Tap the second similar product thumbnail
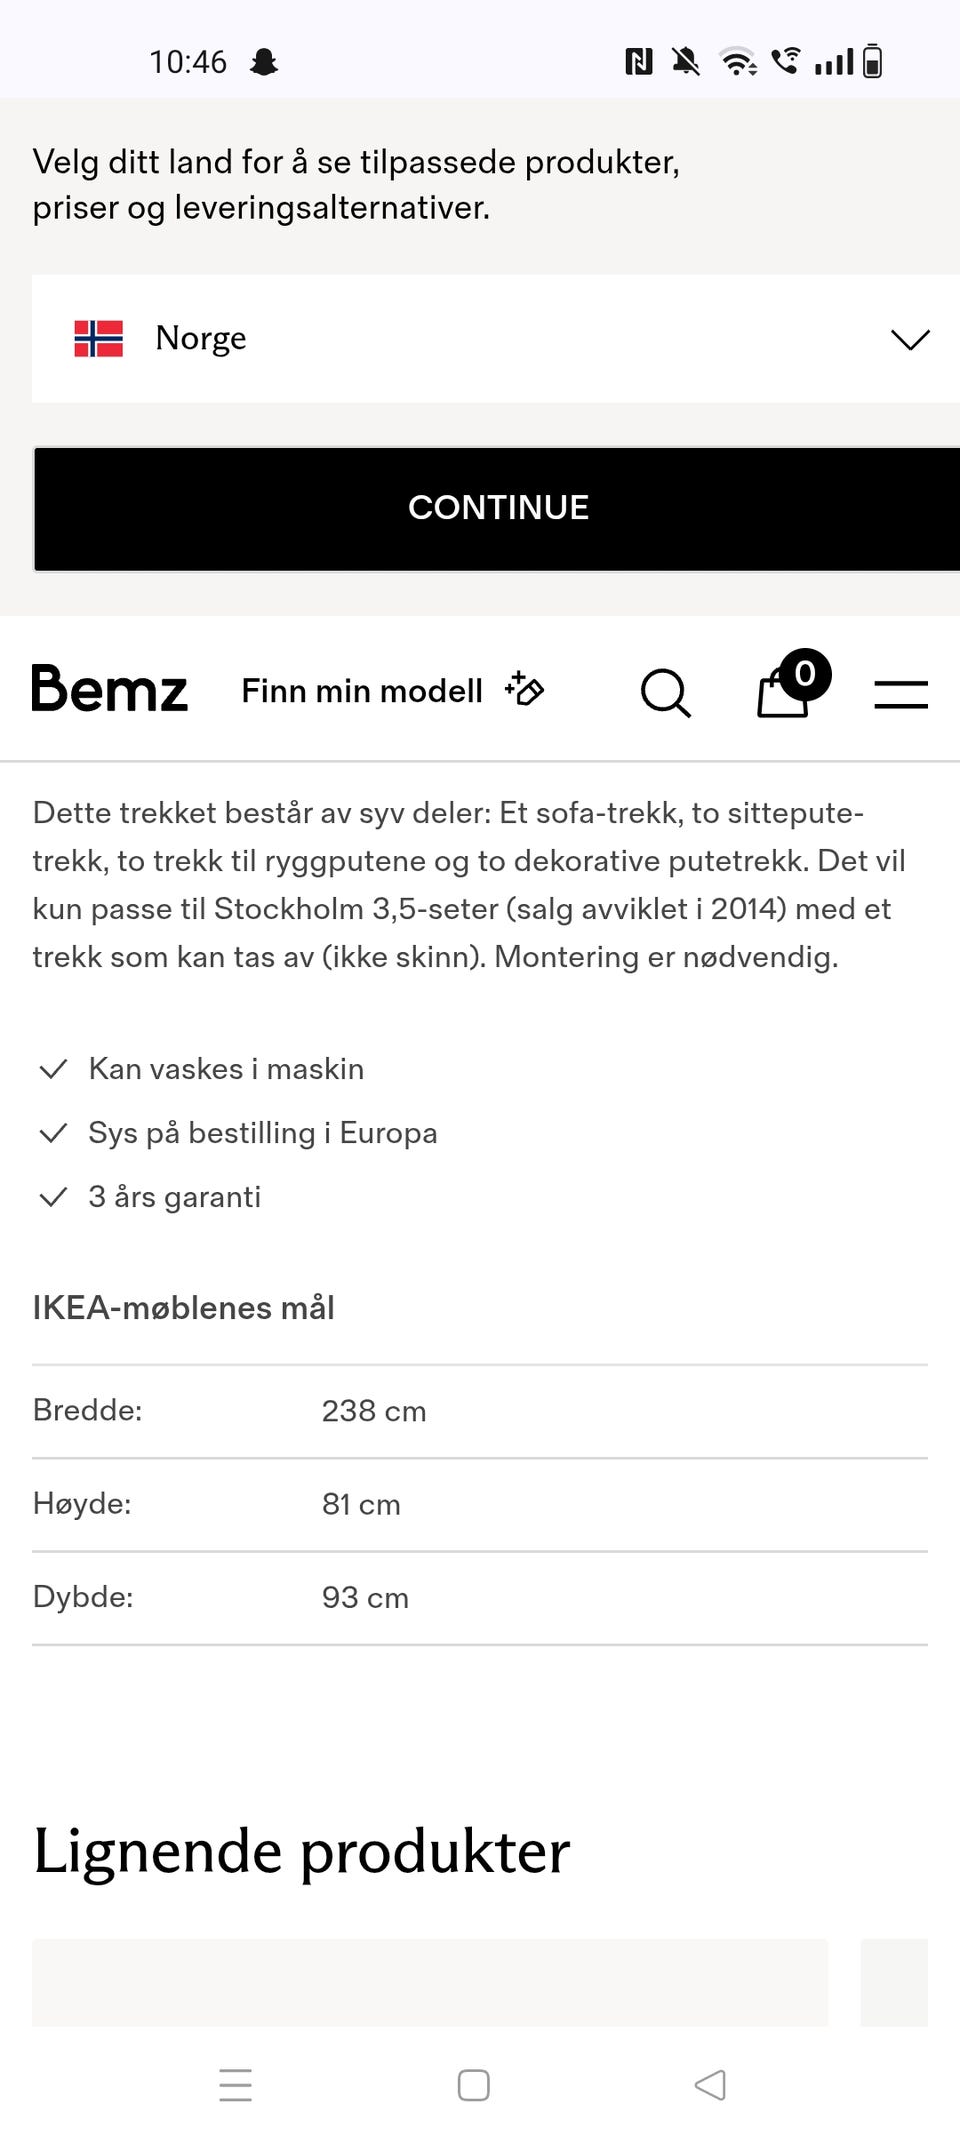 pyautogui.click(x=894, y=1983)
